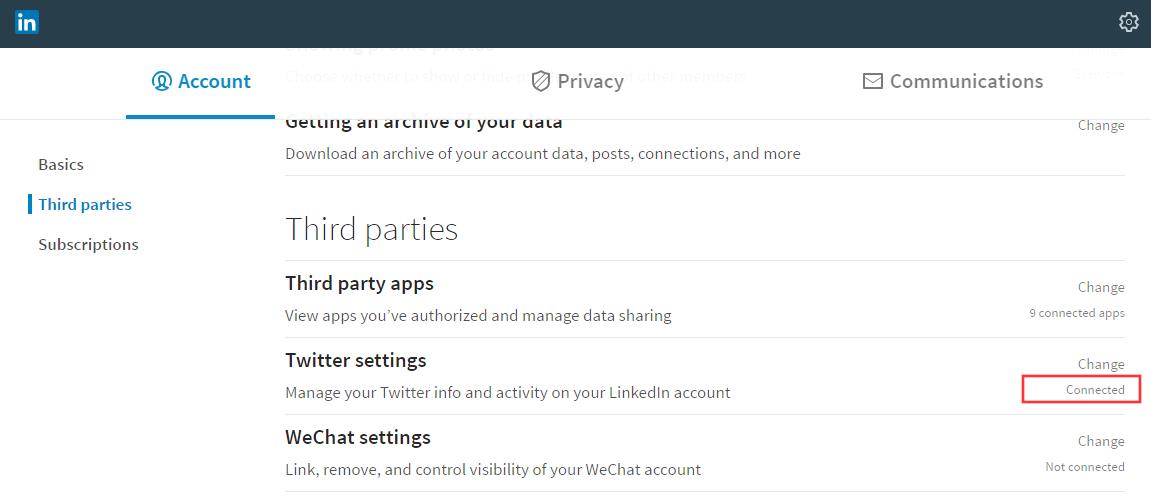This screenshot has width=1151, height=499.
Task: Click the 9 connected apps label
Action: coord(1077,313)
